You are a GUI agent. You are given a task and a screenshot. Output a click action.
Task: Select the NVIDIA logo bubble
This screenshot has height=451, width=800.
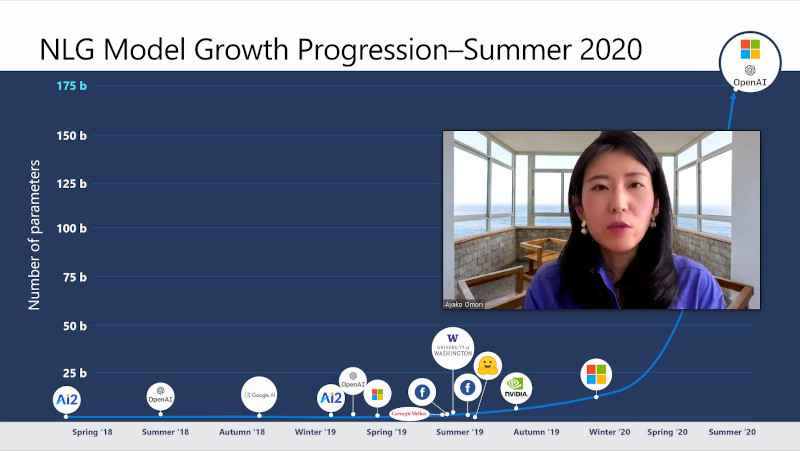pyautogui.click(x=516, y=388)
